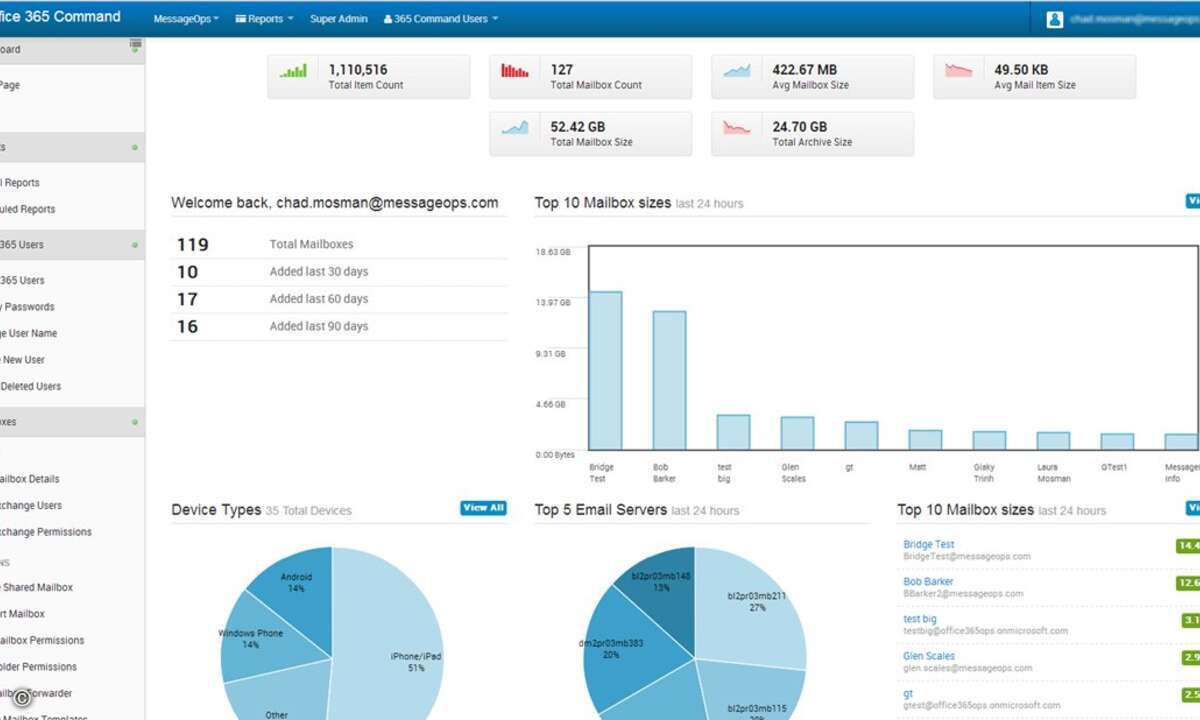Click the testbig@office365ops.onmicrosoft.com address text
Viewport: 1200px width, 720px height.
pos(985,631)
